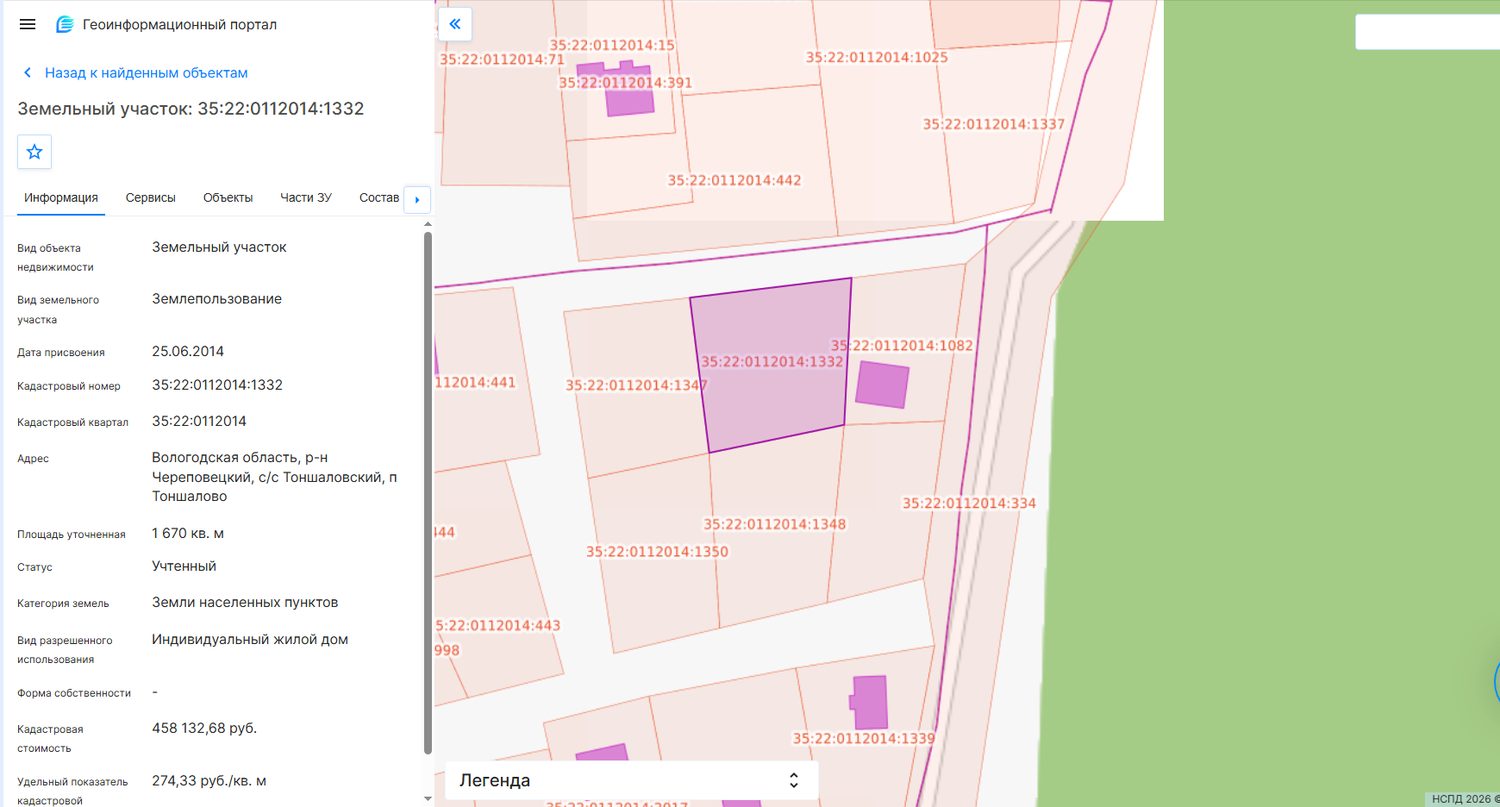Click the Легенда up-down arrows
The width and height of the screenshot is (1500, 807).
click(x=794, y=780)
